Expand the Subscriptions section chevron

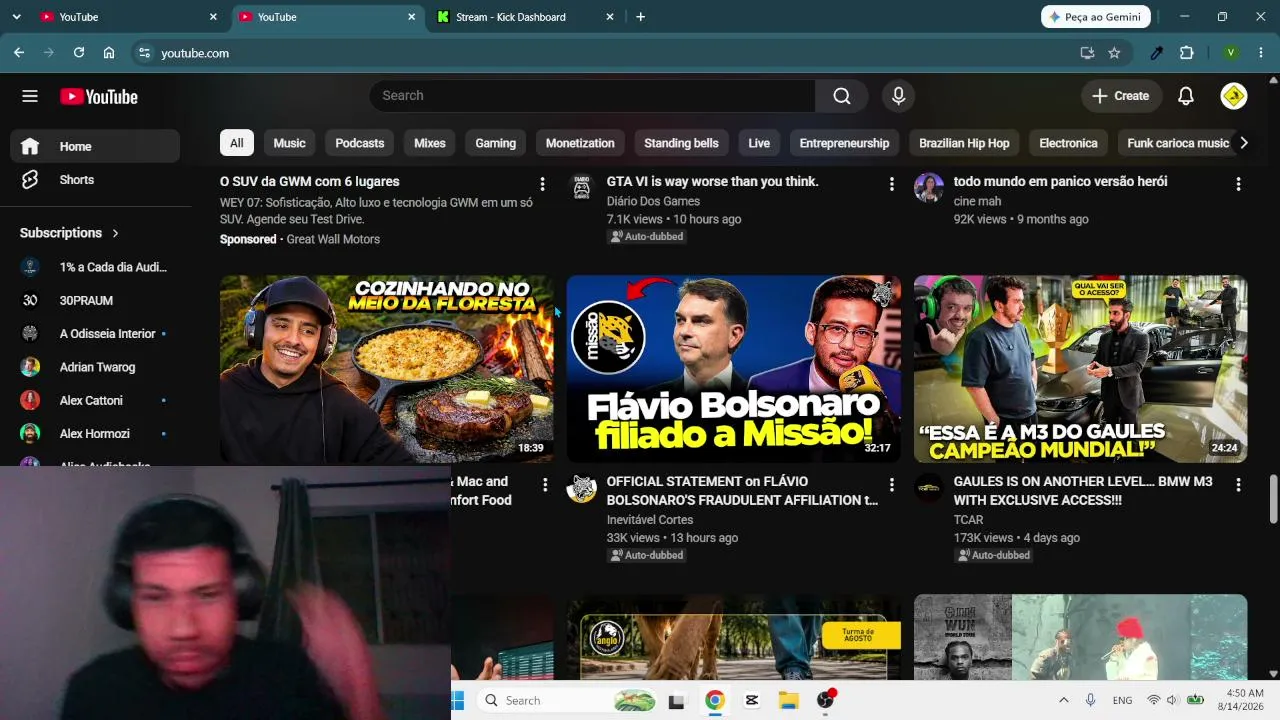(x=115, y=233)
